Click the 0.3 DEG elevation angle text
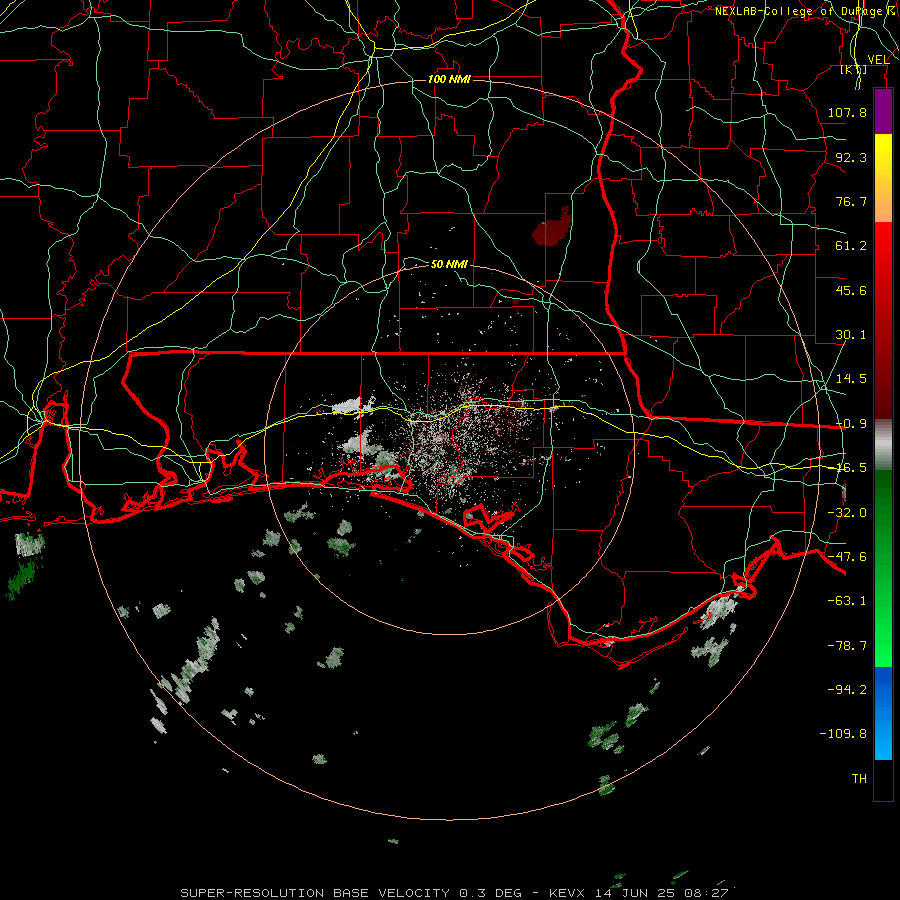 tap(490, 893)
